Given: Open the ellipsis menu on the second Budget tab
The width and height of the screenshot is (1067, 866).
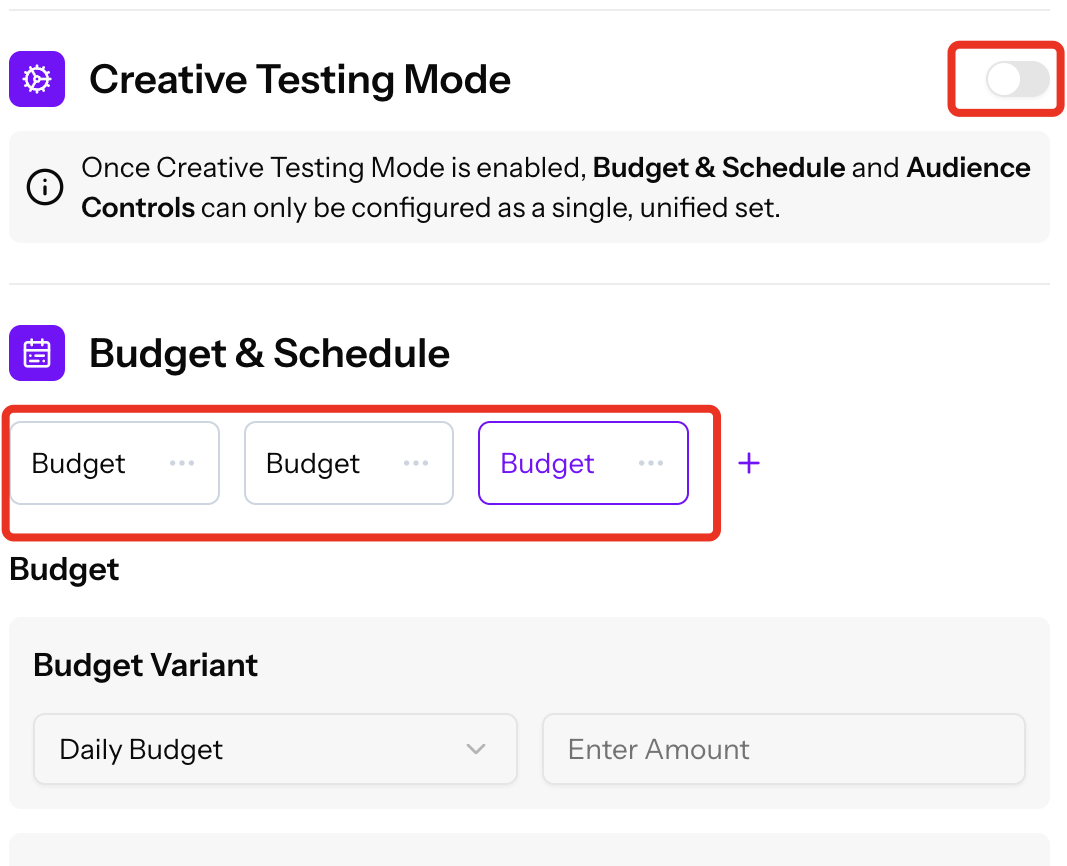Looking at the screenshot, I should click(x=416, y=462).
